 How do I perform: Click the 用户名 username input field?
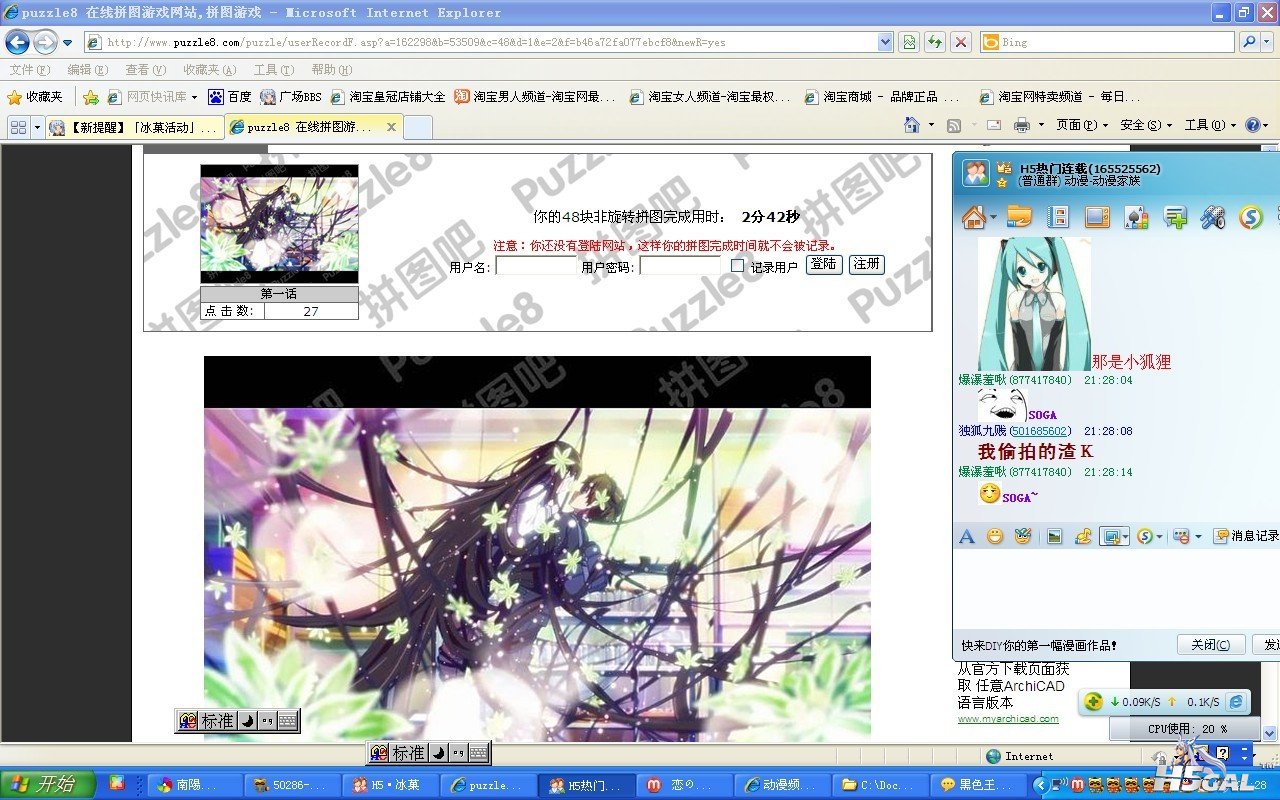(x=535, y=266)
